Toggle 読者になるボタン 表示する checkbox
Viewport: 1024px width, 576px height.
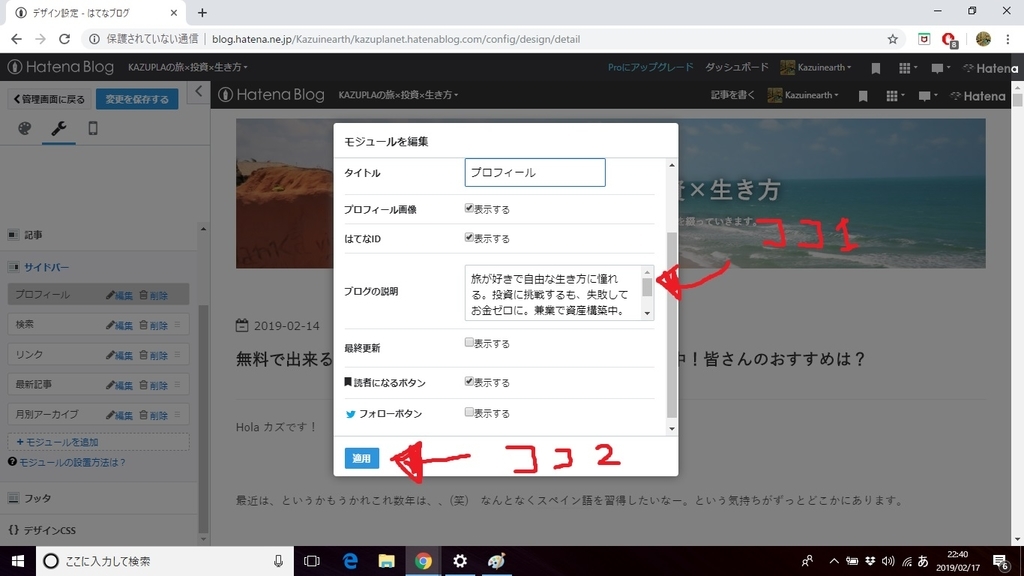click(x=469, y=381)
